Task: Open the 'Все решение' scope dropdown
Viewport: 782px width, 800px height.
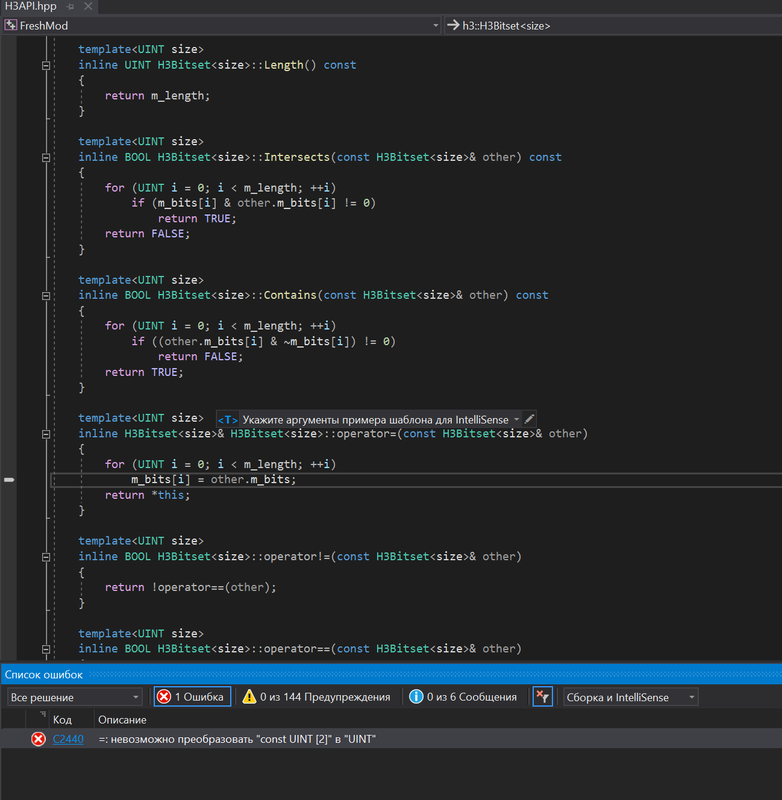Action: tap(74, 697)
